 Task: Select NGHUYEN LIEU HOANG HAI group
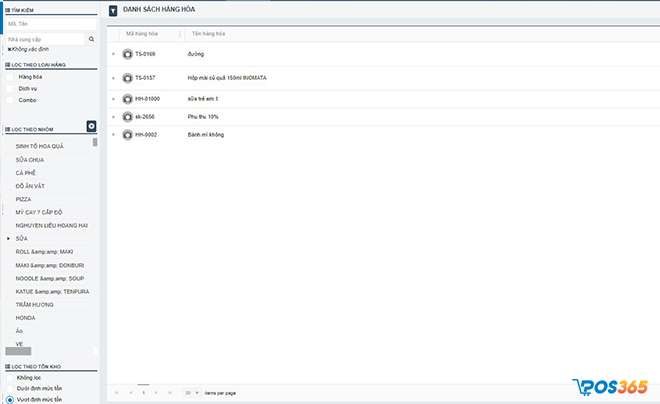pyautogui.click(x=52, y=226)
